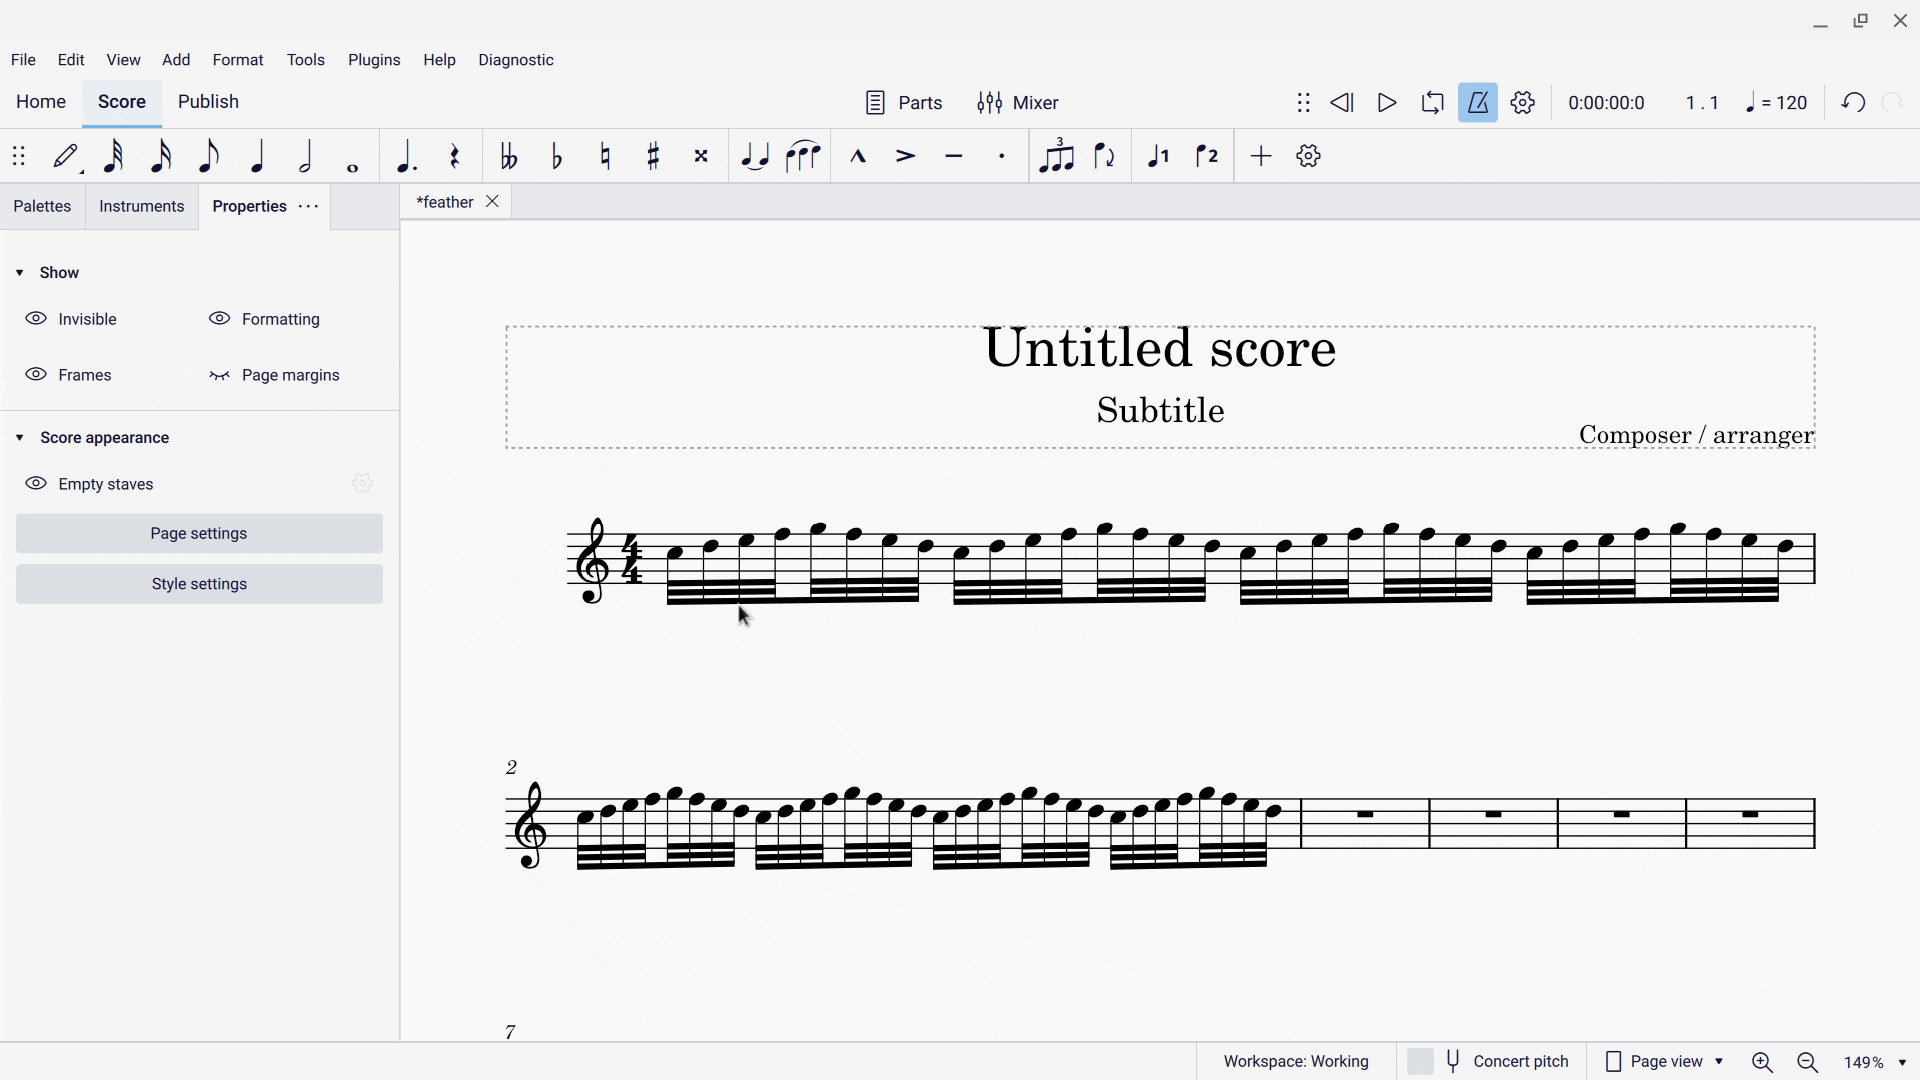Select the sharp accidental icon
Viewport: 1920px width, 1080px height.
coord(653,157)
